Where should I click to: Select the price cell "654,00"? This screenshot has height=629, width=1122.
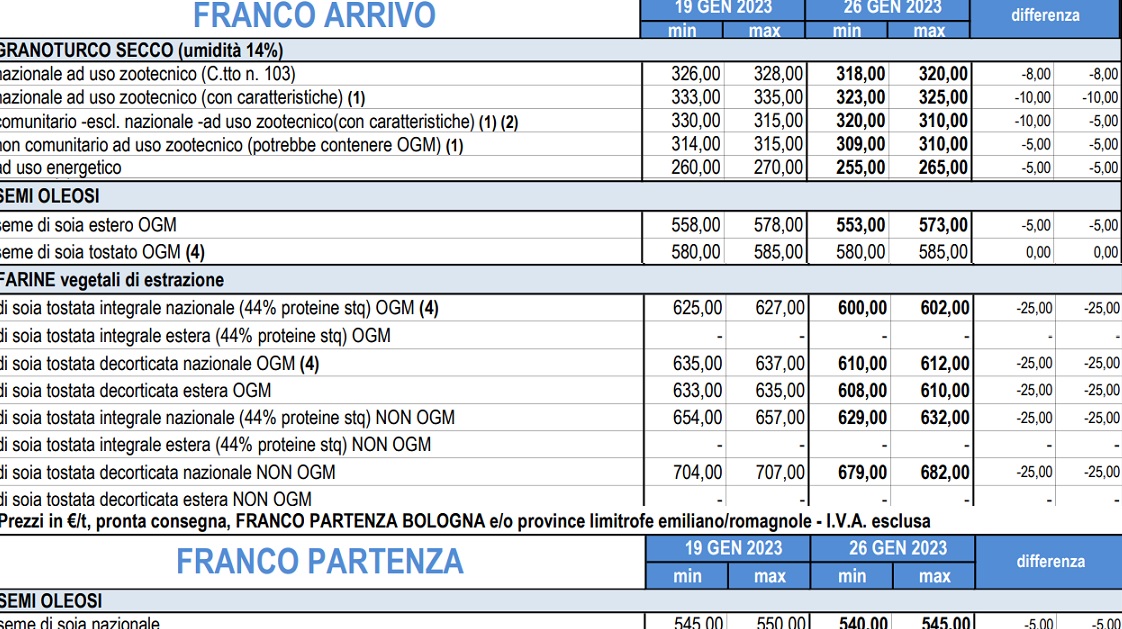pyautogui.click(x=698, y=417)
